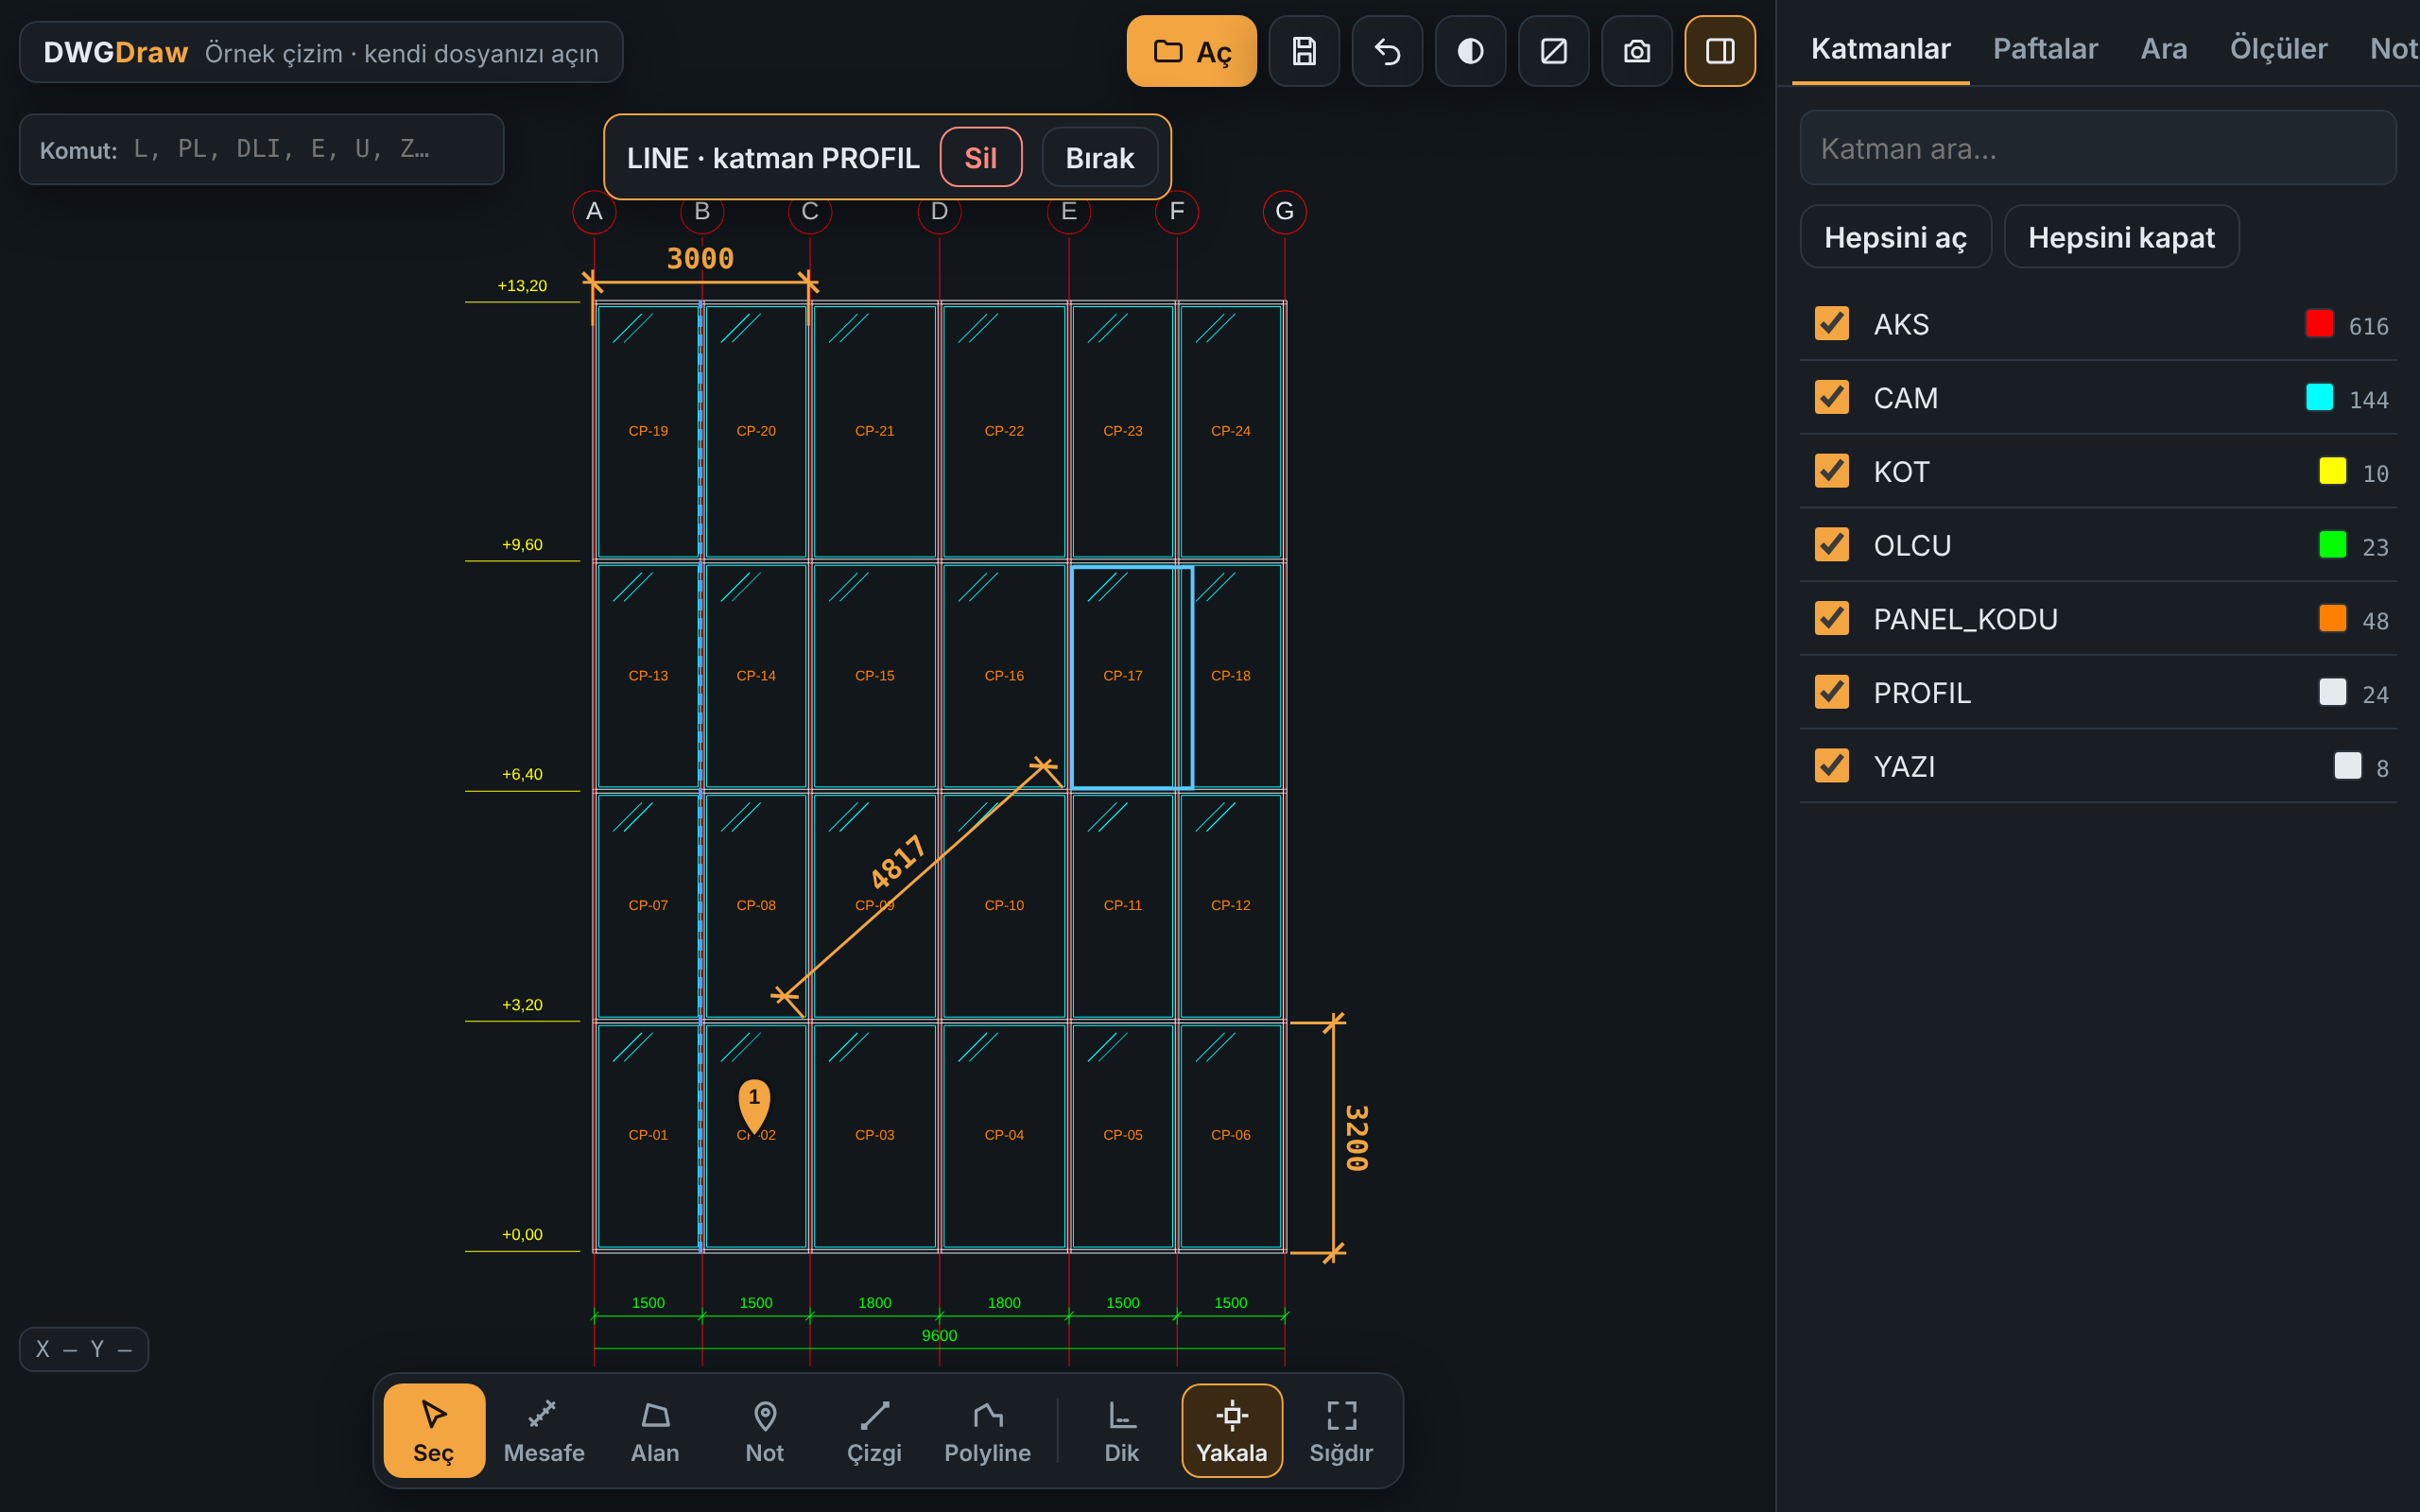The width and height of the screenshot is (2420, 1512).
Task: Click the red AKS color swatch
Action: click(2318, 323)
